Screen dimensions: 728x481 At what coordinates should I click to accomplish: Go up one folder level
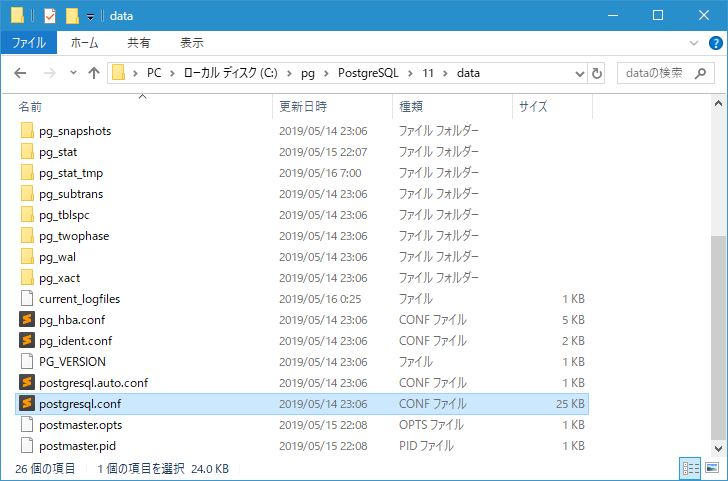tap(94, 73)
